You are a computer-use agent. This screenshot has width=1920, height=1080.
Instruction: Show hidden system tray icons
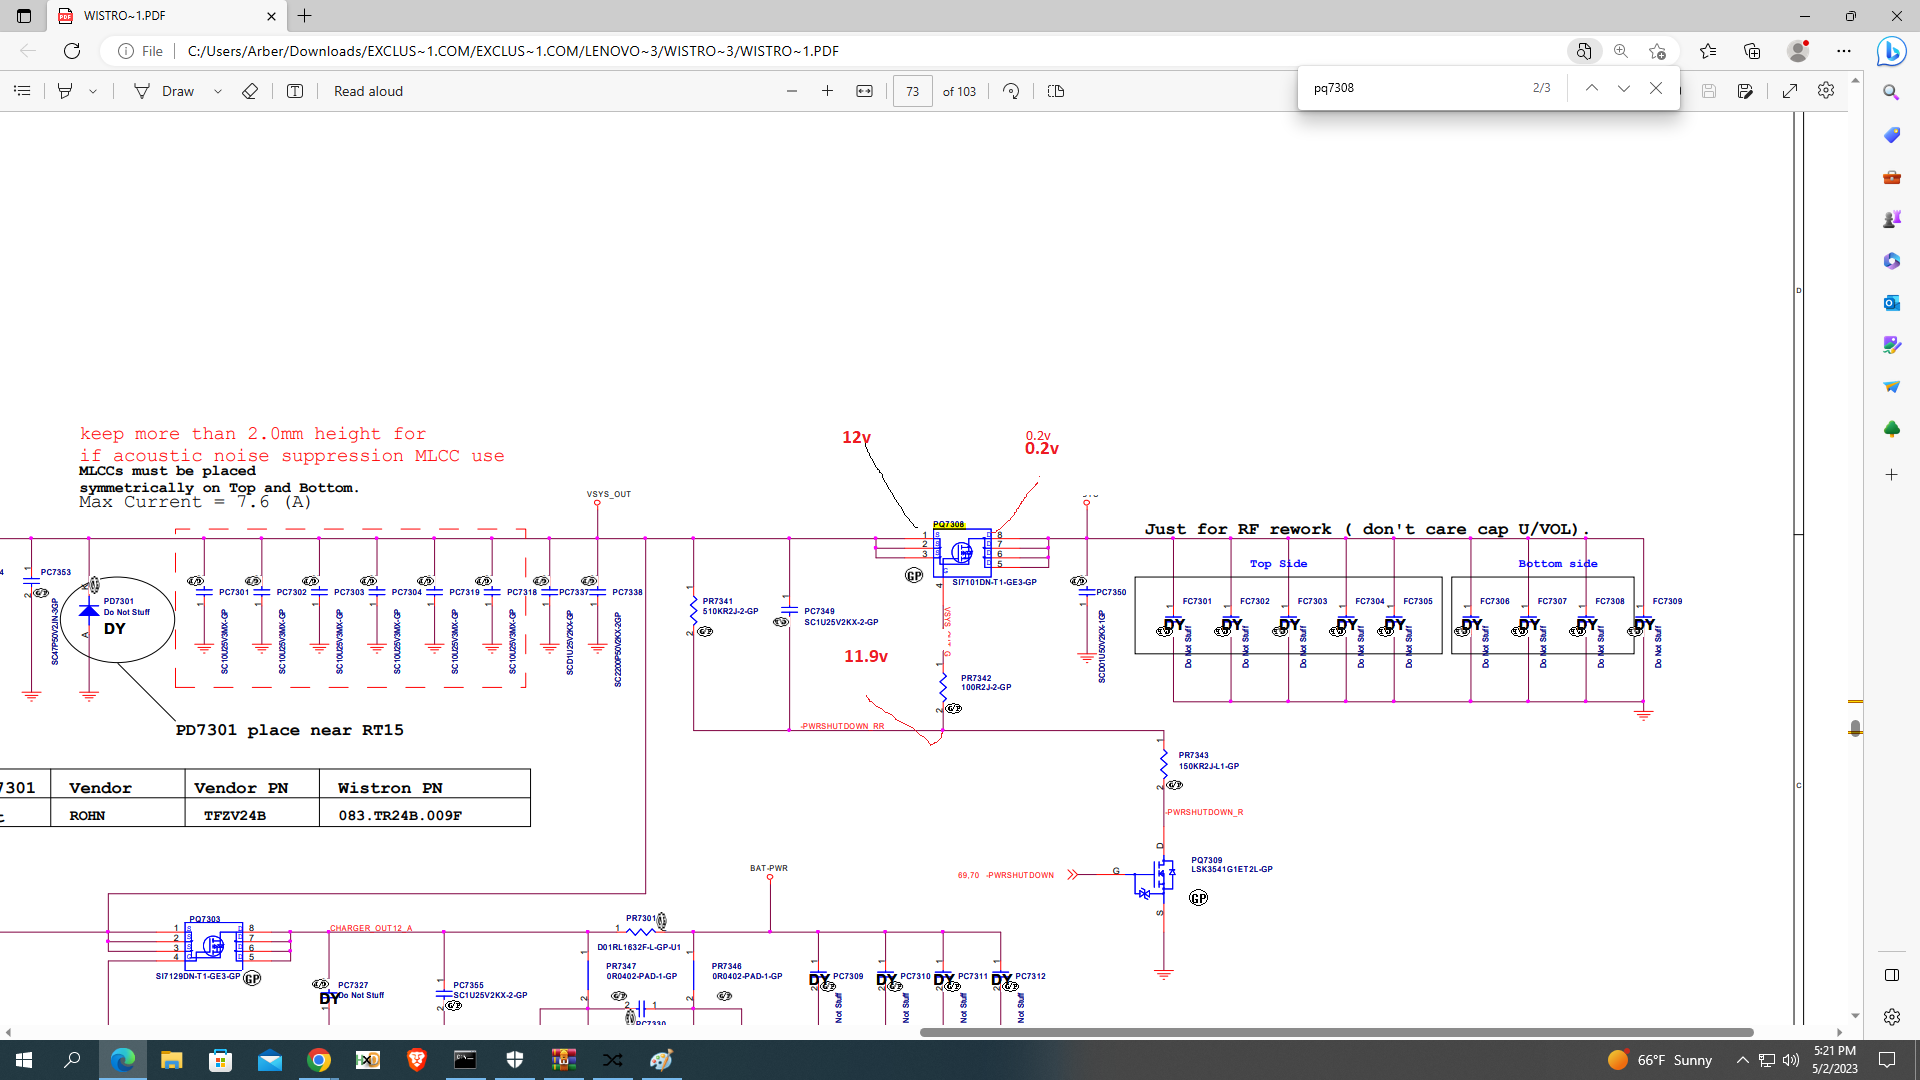click(1742, 1060)
